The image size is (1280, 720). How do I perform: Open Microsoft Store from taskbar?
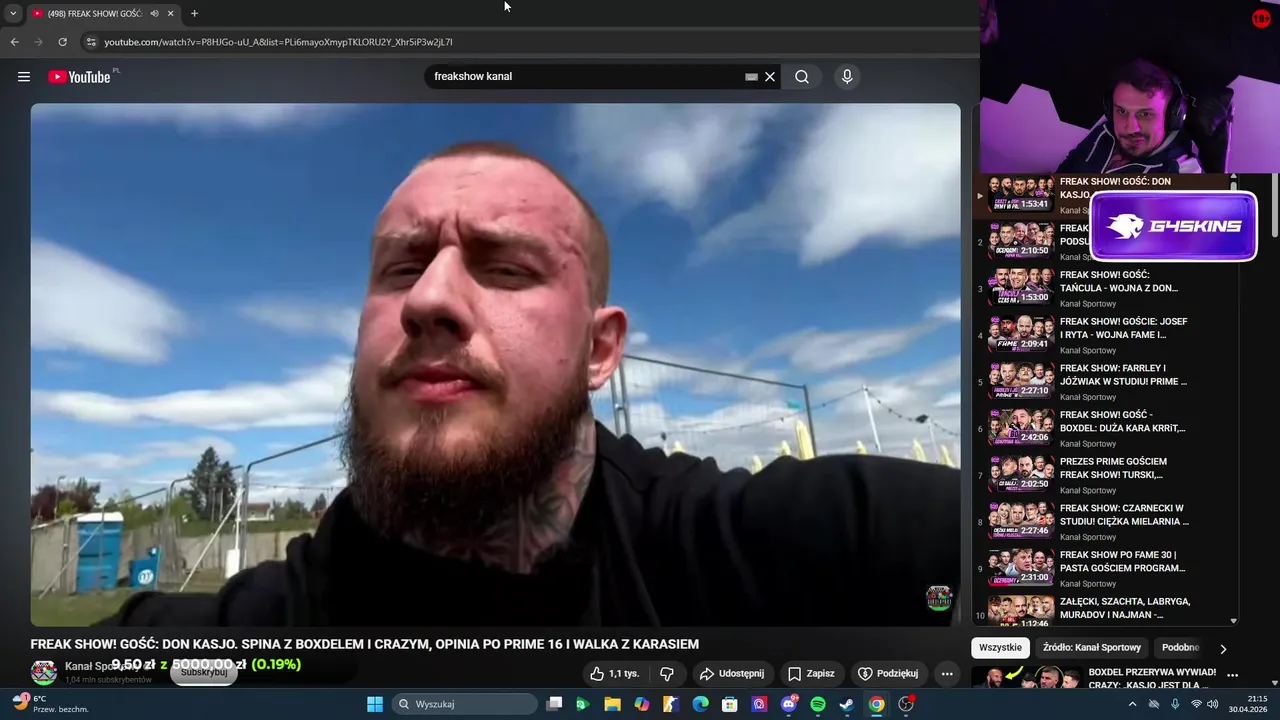point(730,704)
